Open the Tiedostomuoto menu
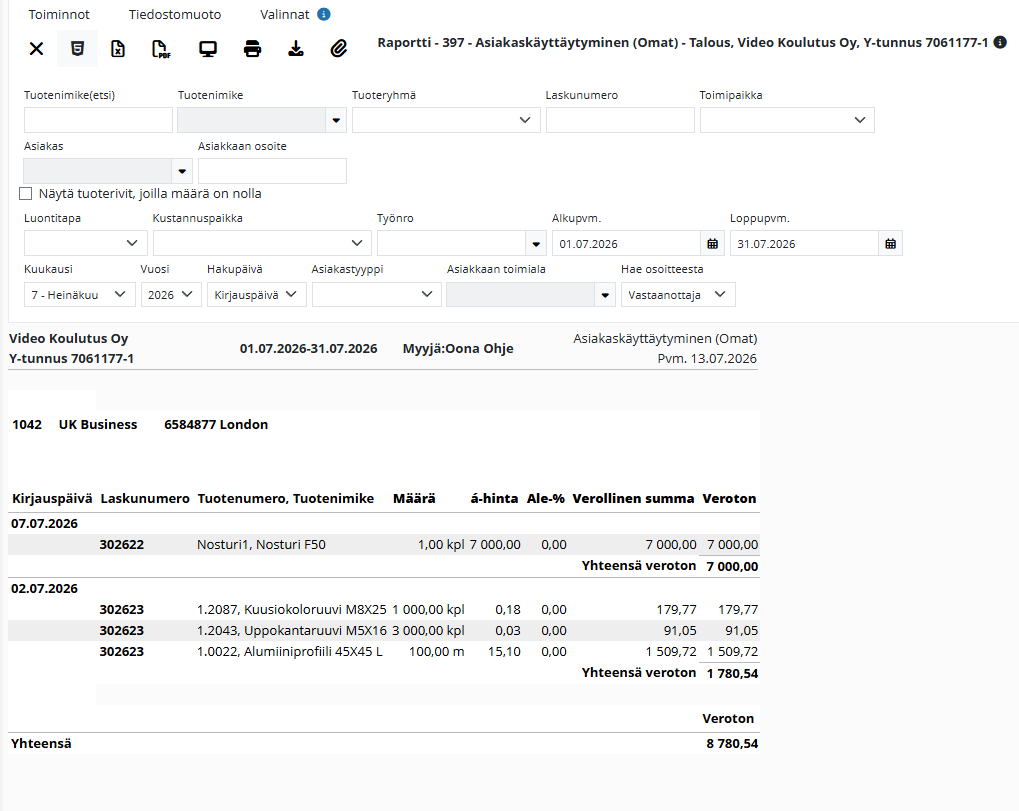1019x811 pixels. 175,14
